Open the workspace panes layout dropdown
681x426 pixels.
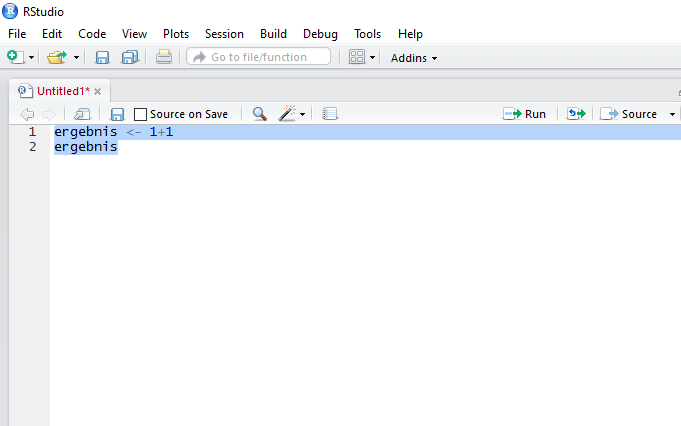click(x=362, y=58)
